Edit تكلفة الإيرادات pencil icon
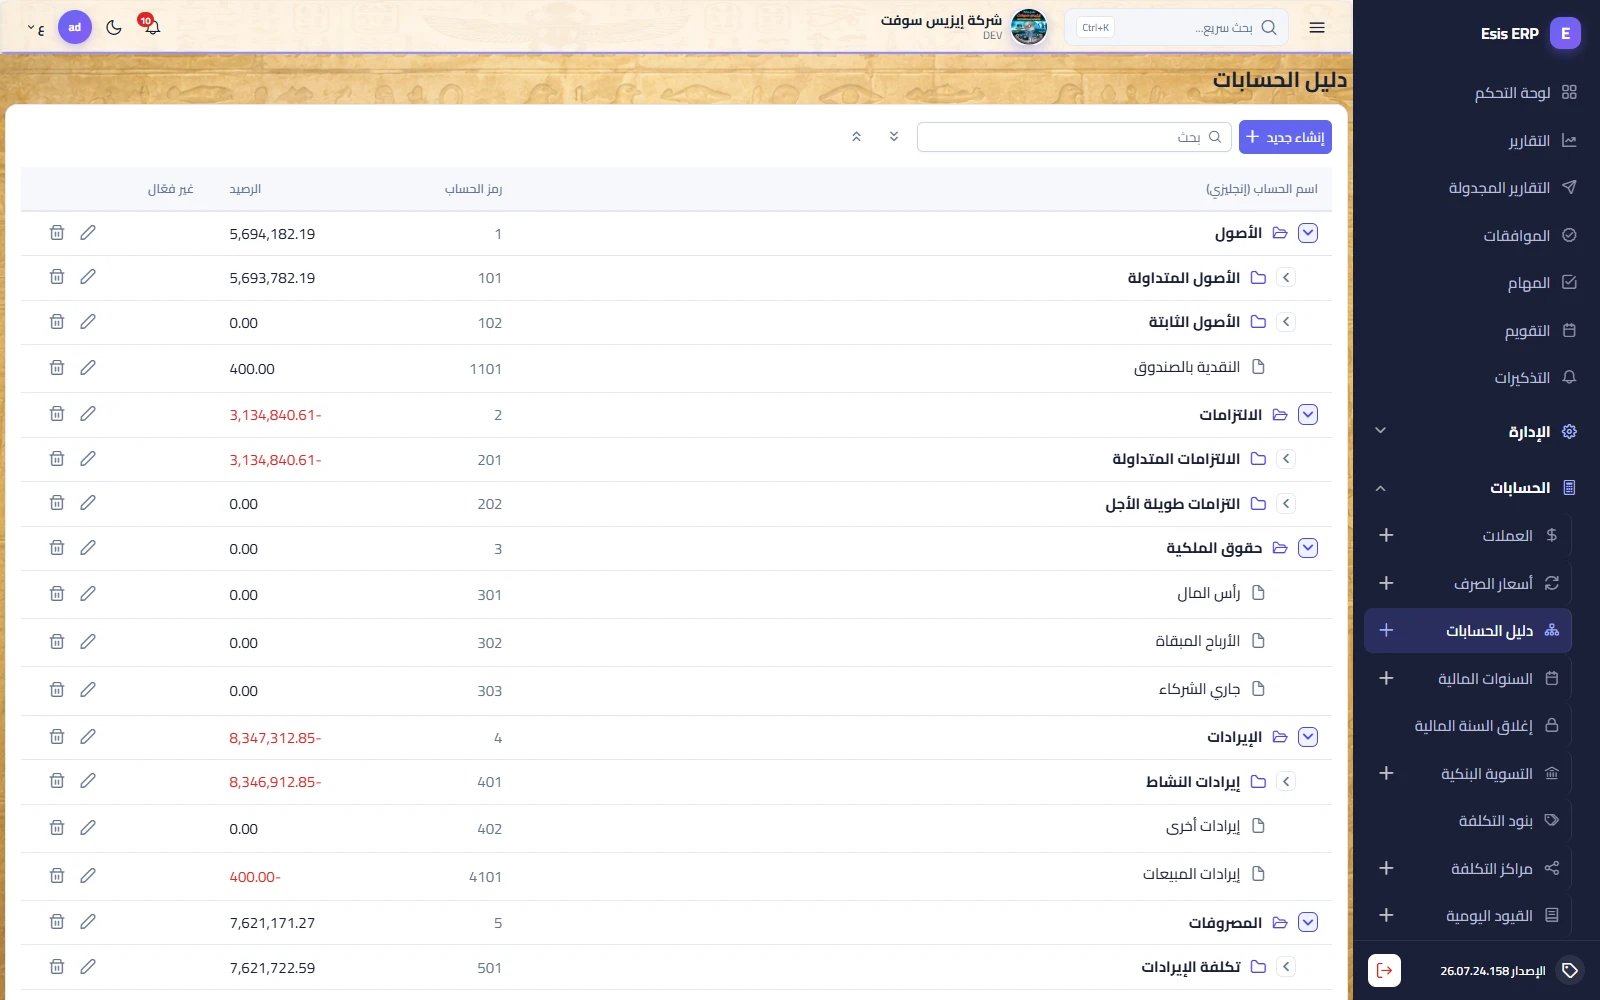The image size is (1600, 1000). tap(88, 967)
